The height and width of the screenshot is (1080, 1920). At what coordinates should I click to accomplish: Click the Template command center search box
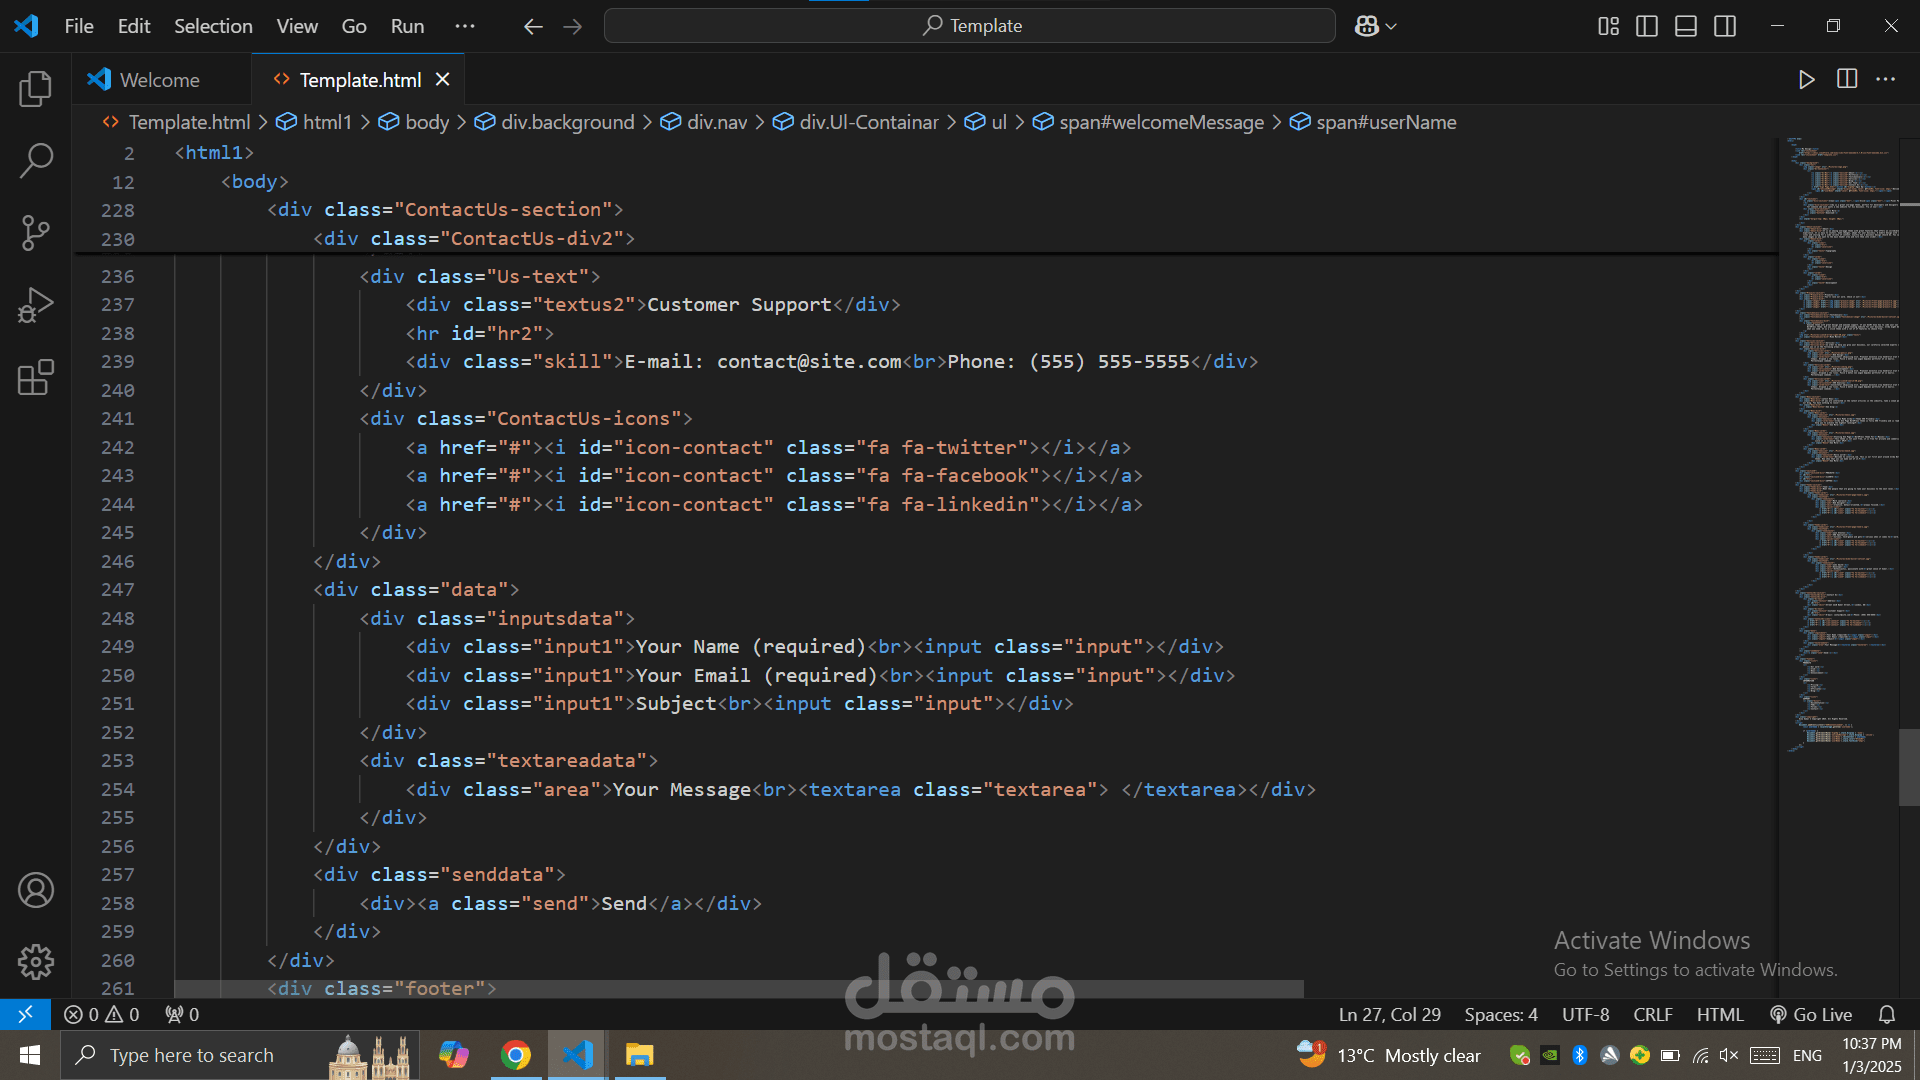point(970,26)
